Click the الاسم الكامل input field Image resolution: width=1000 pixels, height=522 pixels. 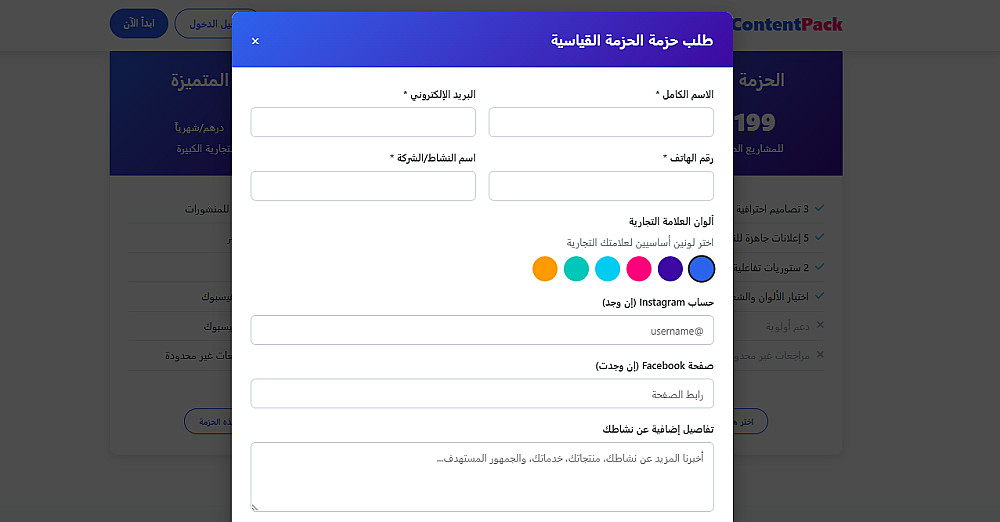[x=601, y=122]
